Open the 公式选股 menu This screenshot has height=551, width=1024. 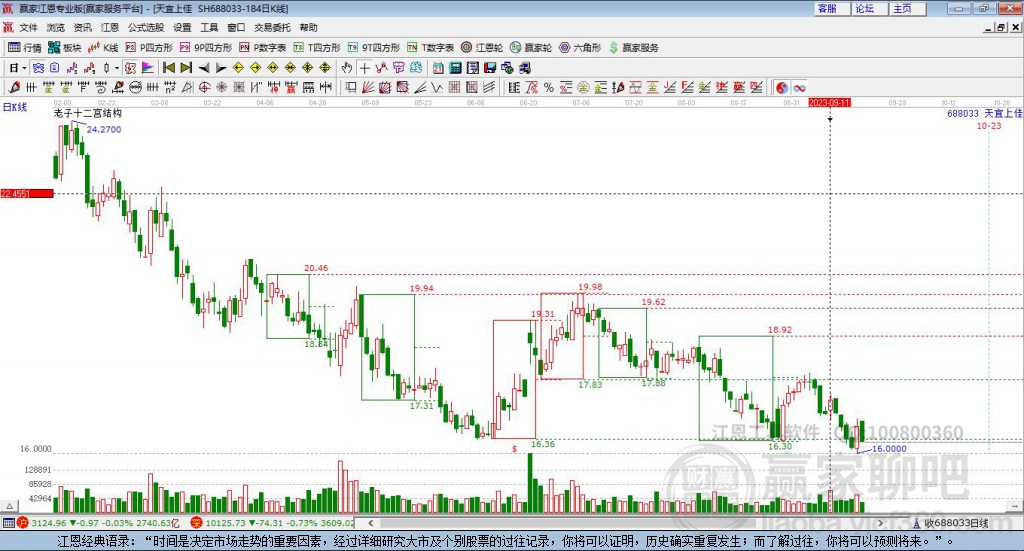[x=146, y=27]
